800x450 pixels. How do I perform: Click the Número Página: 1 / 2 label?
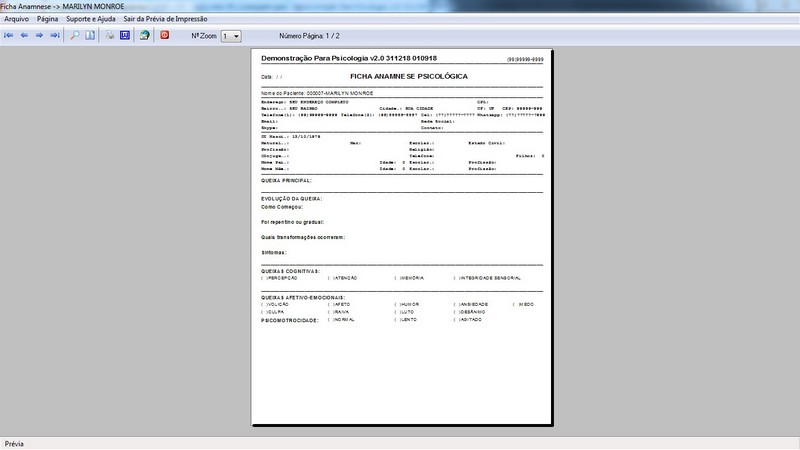click(309, 36)
